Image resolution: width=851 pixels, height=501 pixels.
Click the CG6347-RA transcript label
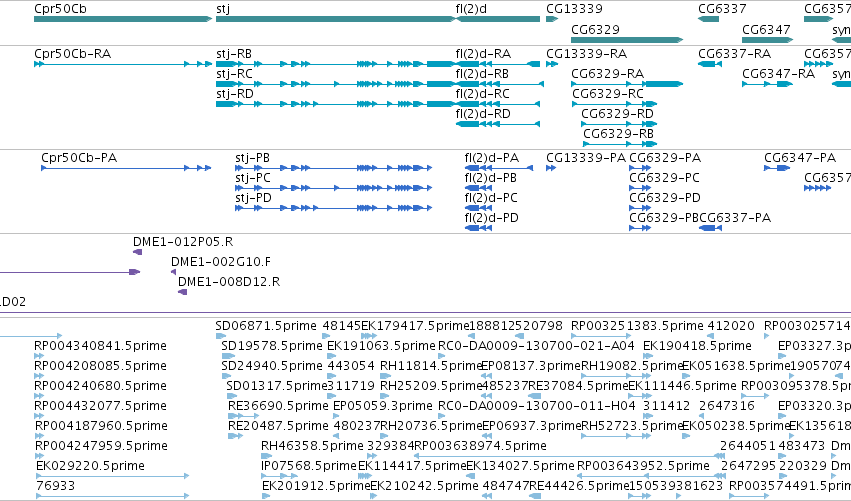click(778, 74)
